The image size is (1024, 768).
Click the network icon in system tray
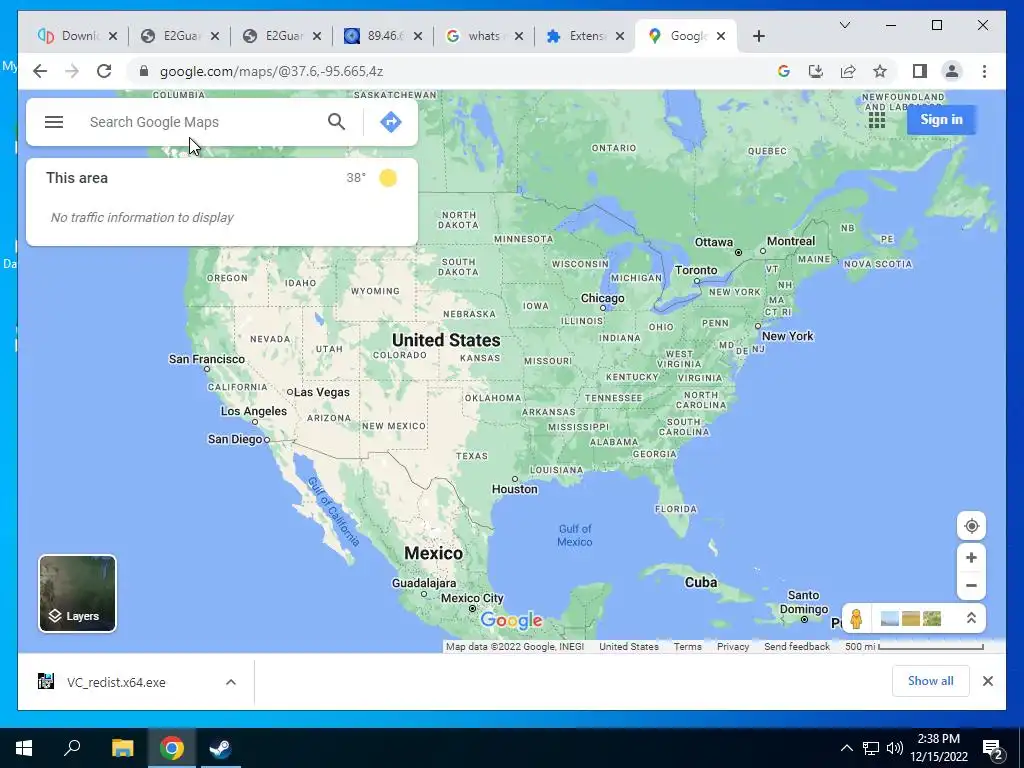coord(871,748)
